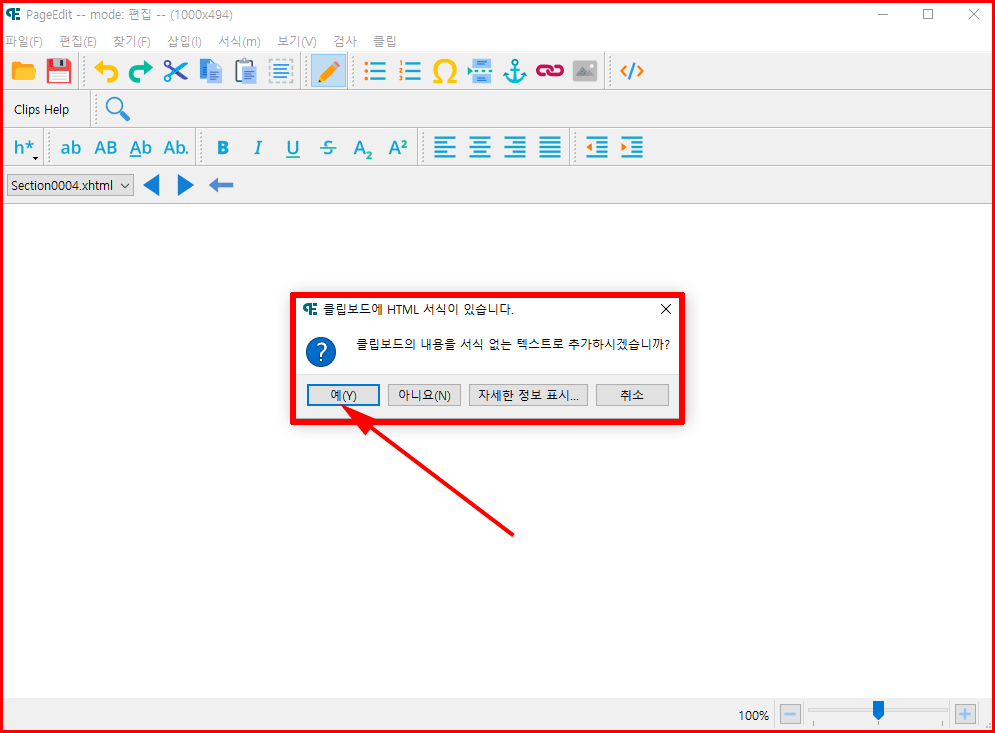Increase the paragraph indent
The height and width of the screenshot is (733, 995).
point(632,148)
